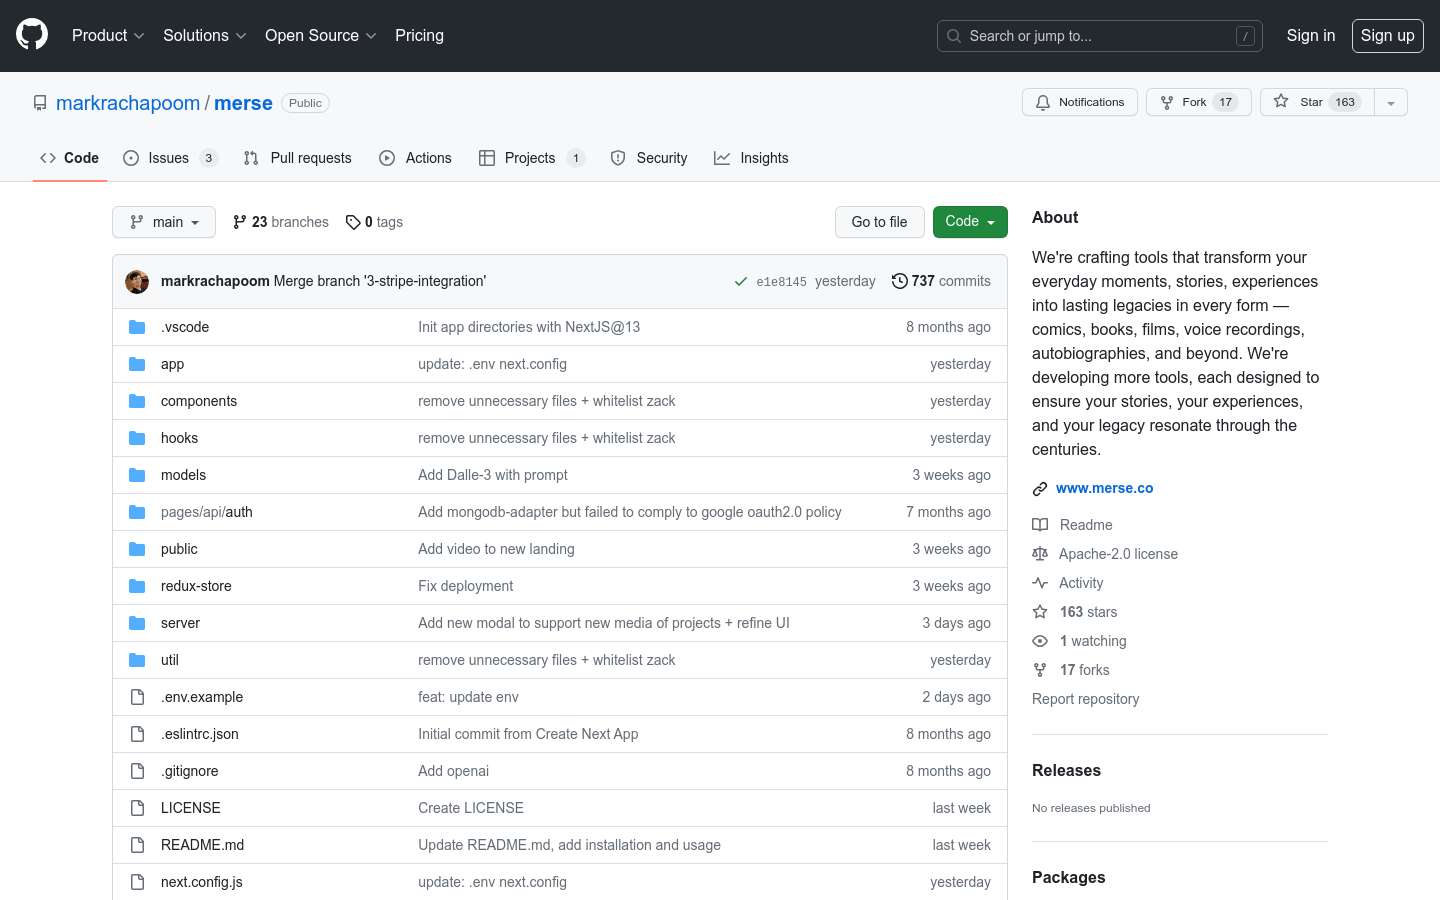Open Notifications for this repository

pos(1080,102)
